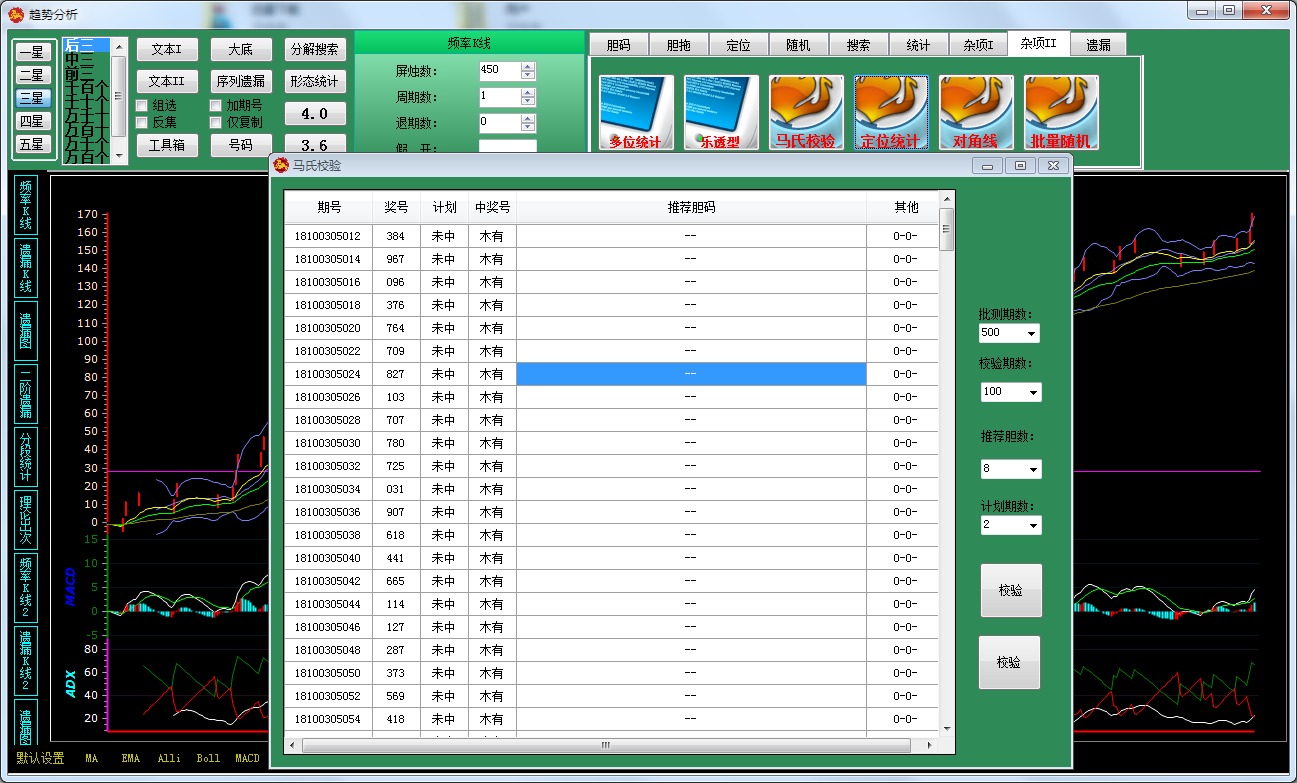
Task: Open the 统计 tab
Action: tap(918, 45)
